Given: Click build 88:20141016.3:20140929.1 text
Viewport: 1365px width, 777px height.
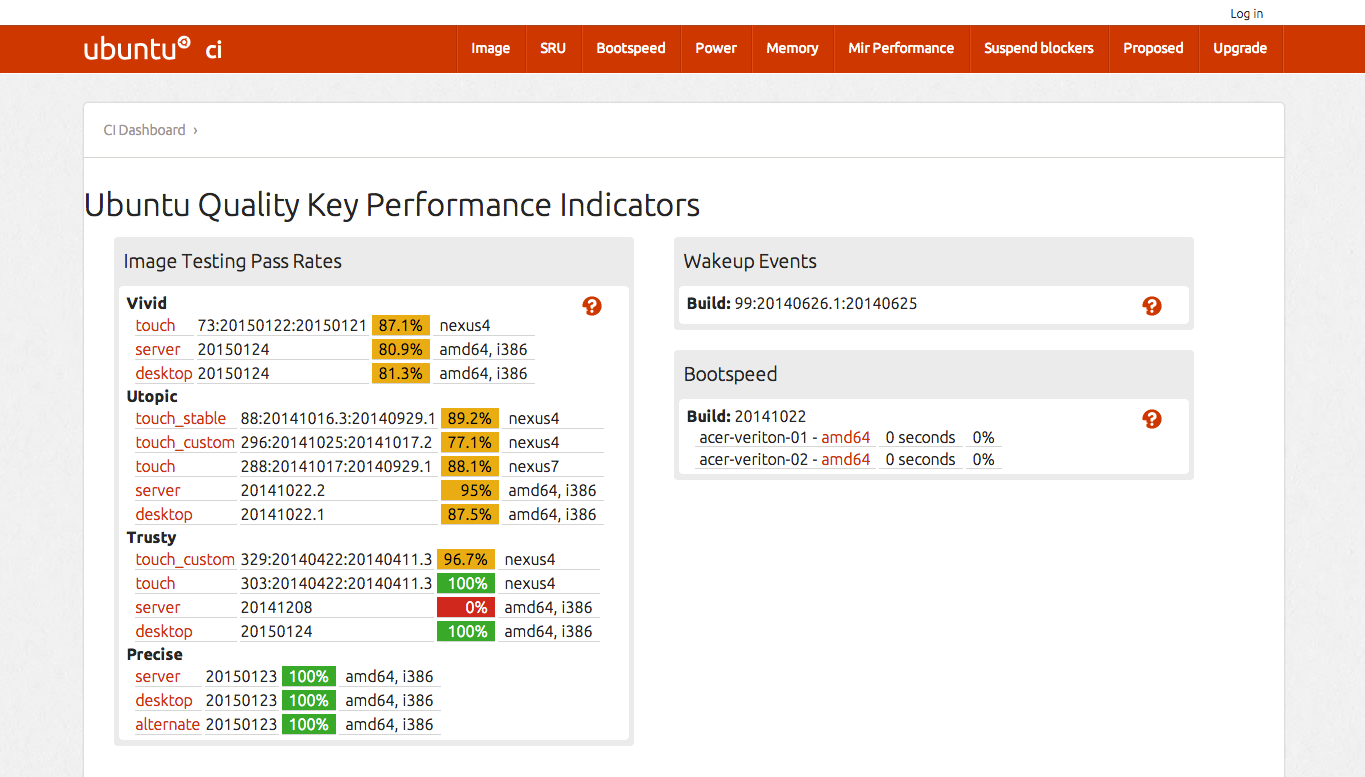Looking at the screenshot, I should [x=338, y=418].
